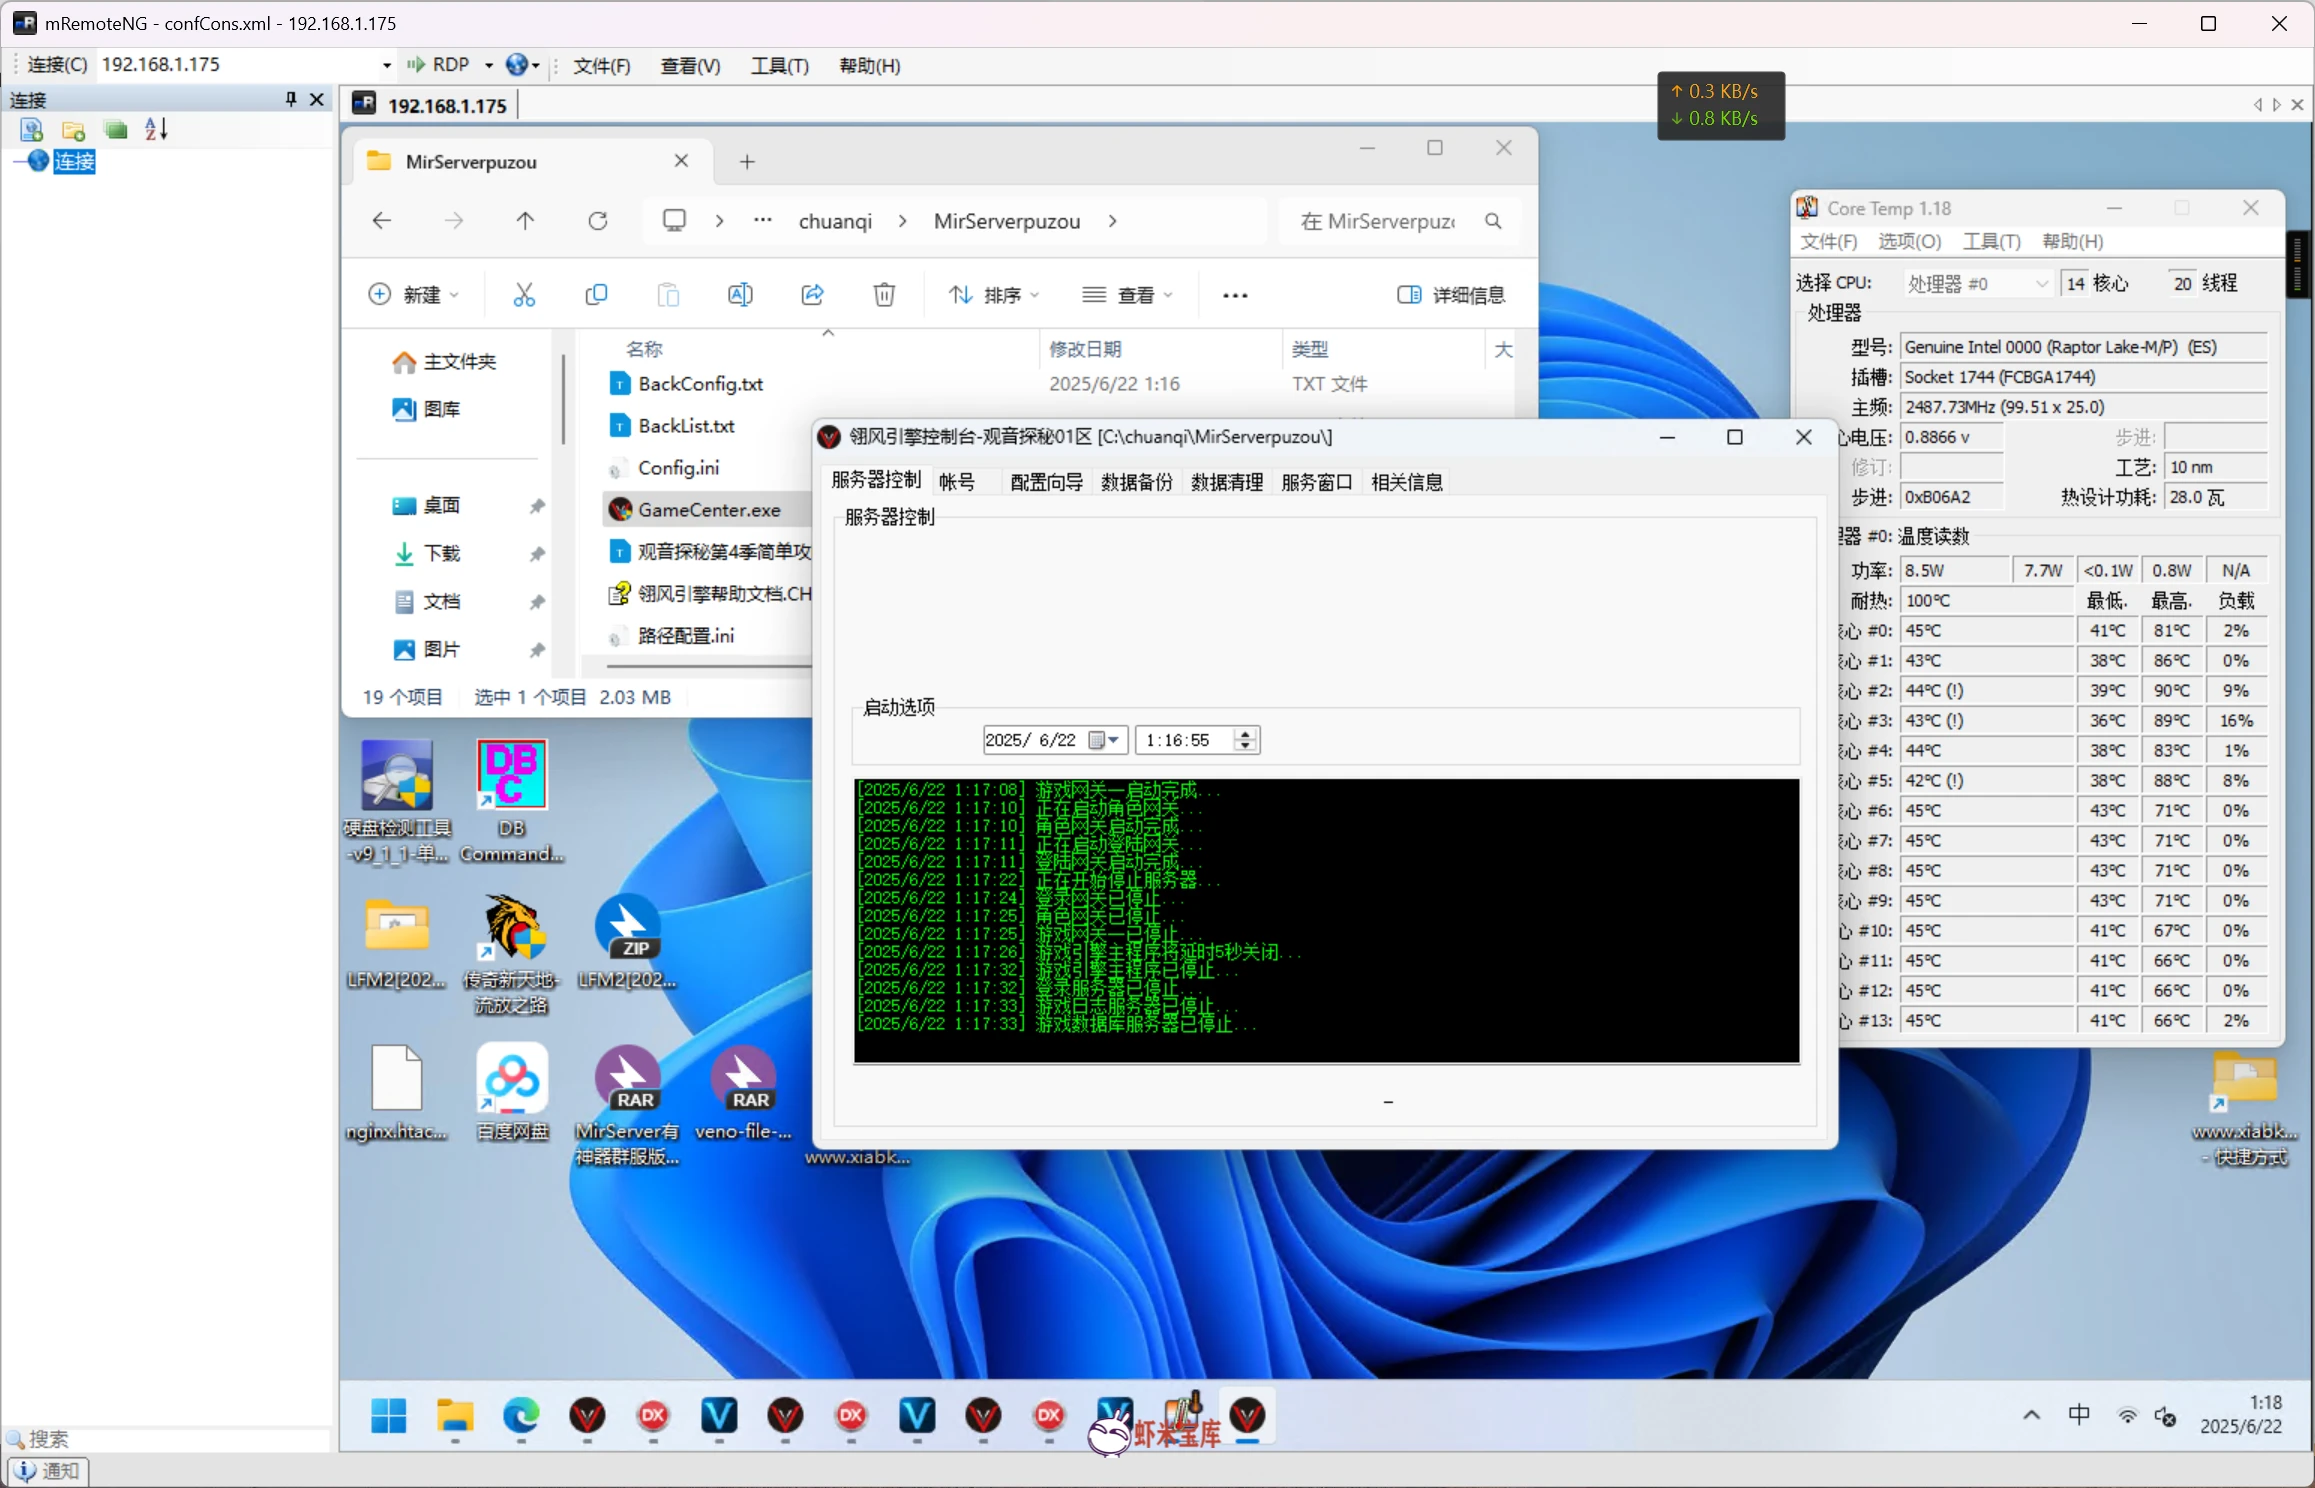Click the Explorer back arrow

(382, 221)
